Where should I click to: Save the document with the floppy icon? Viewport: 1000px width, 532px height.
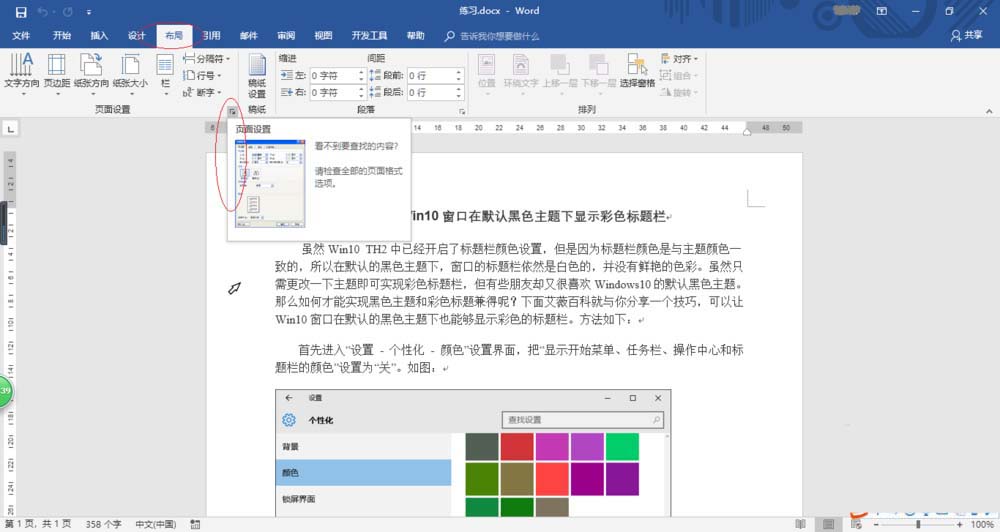(x=21, y=11)
